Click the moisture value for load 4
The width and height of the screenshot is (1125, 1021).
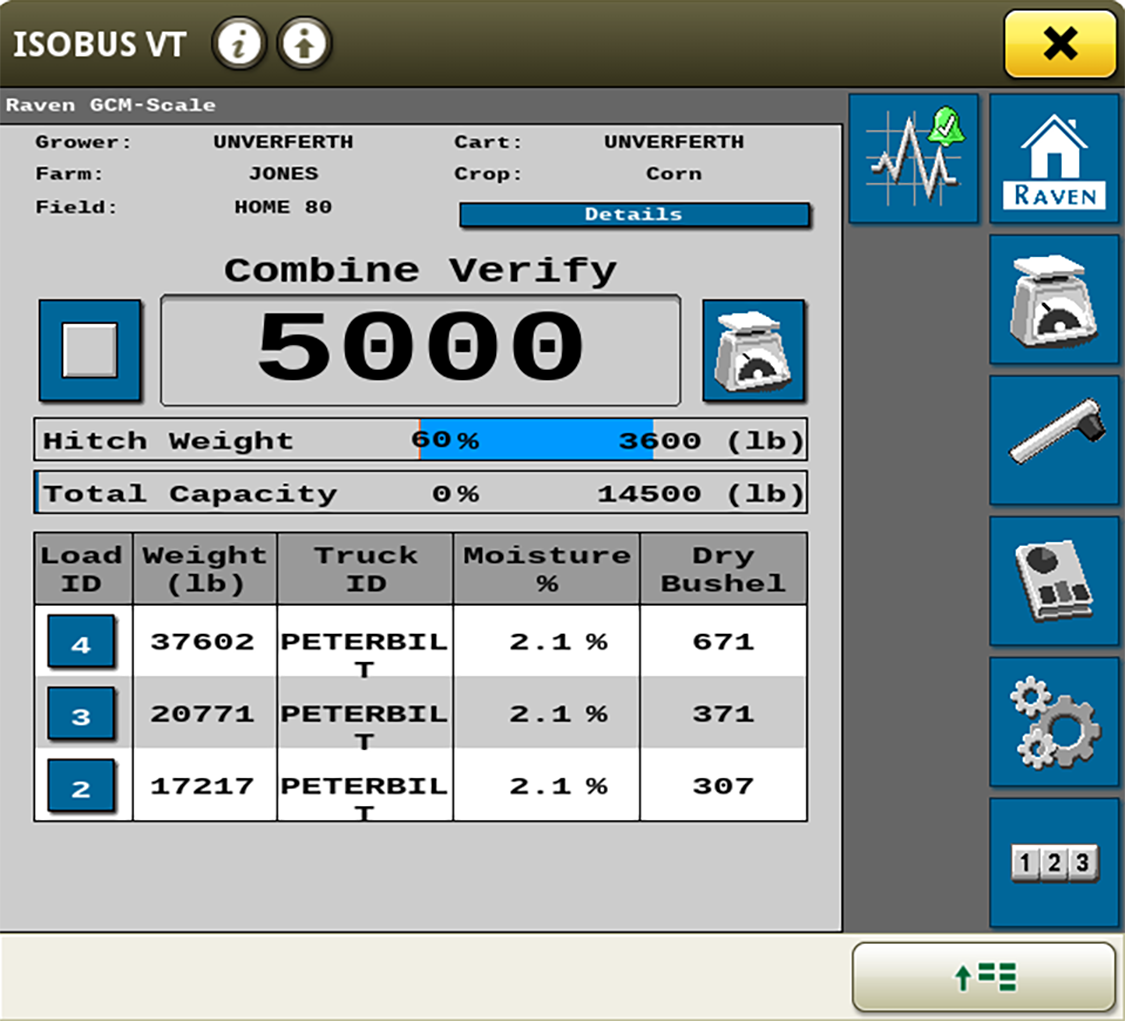558,641
